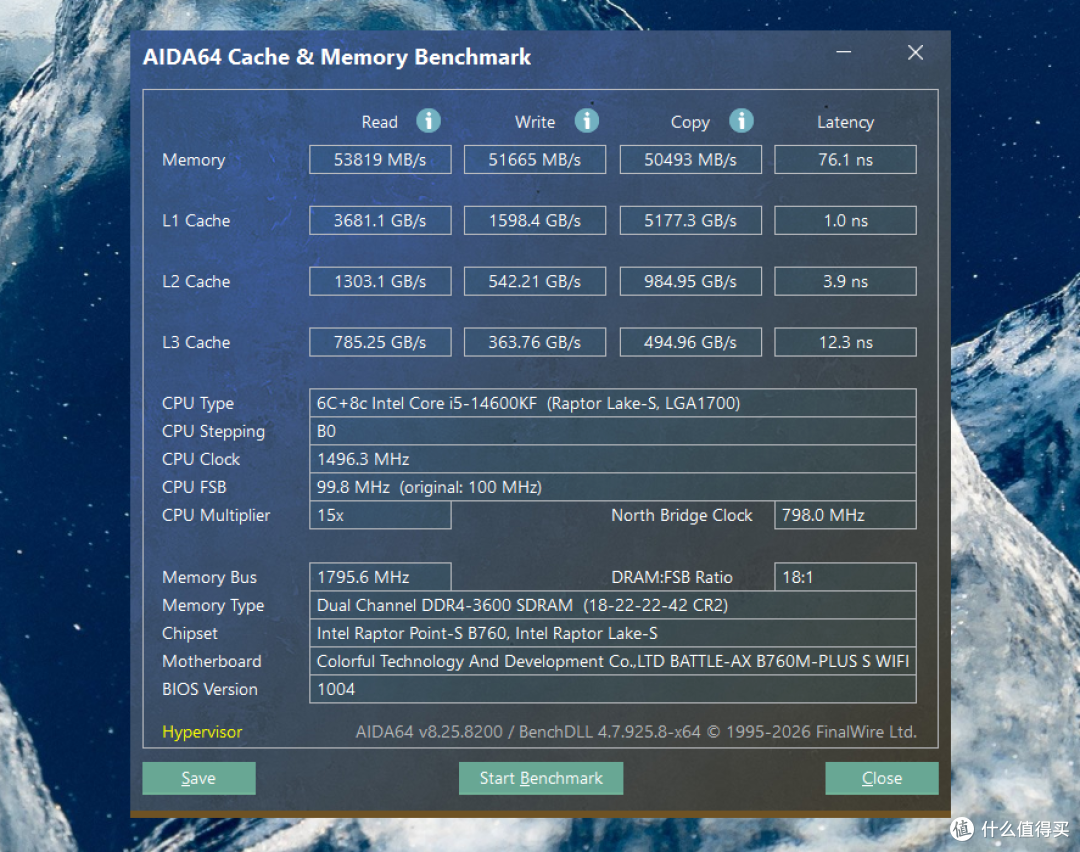Select L1 Cache read 3681.1 GB/s
This screenshot has height=852, width=1080.
[x=380, y=220]
